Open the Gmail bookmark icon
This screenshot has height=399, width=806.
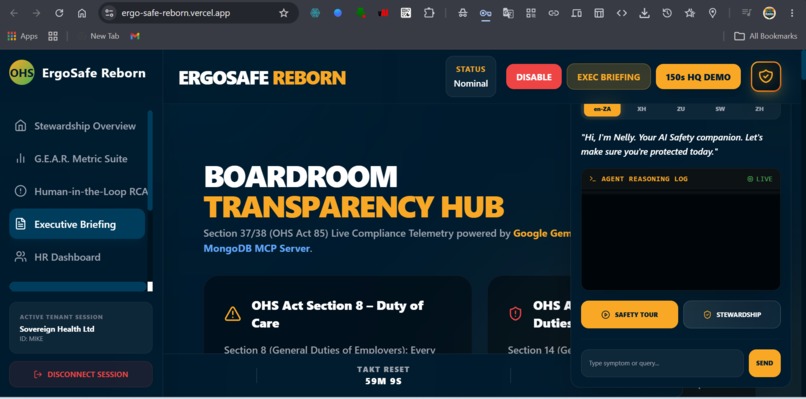point(135,36)
